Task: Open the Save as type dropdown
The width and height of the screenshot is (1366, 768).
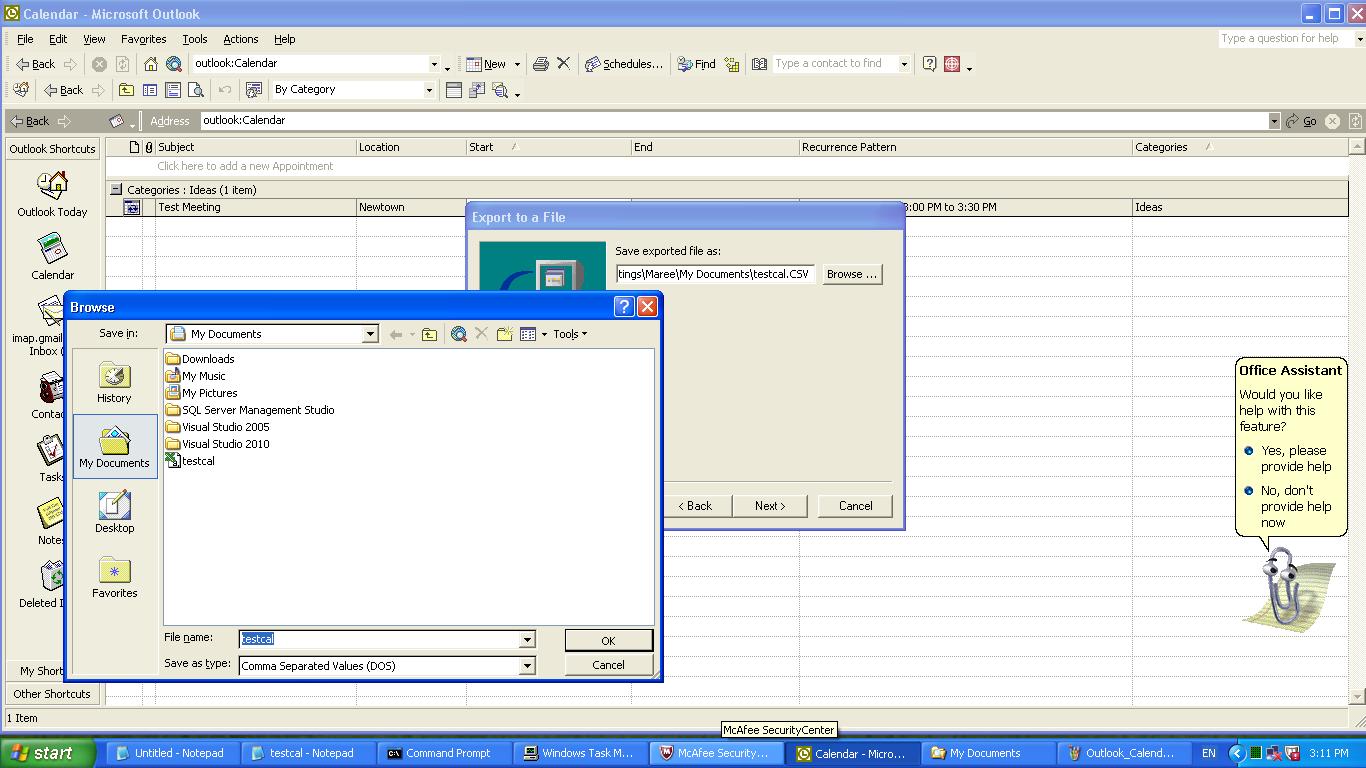Action: tap(527, 666)
